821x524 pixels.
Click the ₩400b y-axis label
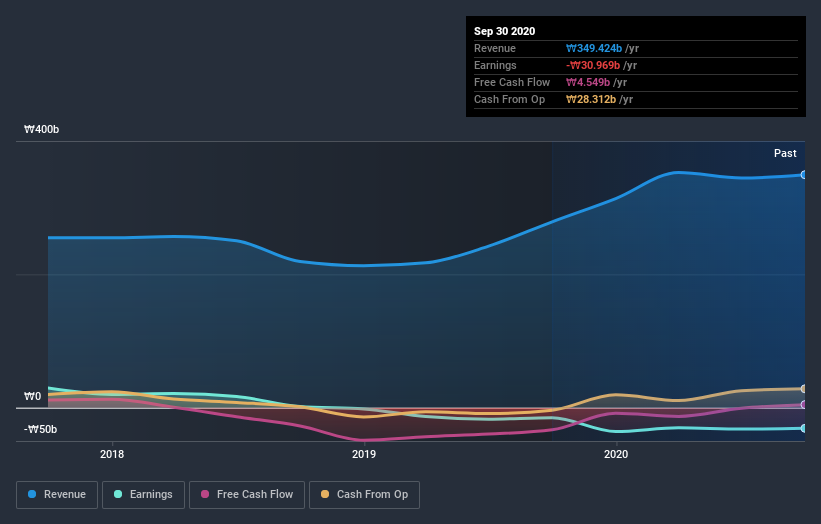[41, 129]
